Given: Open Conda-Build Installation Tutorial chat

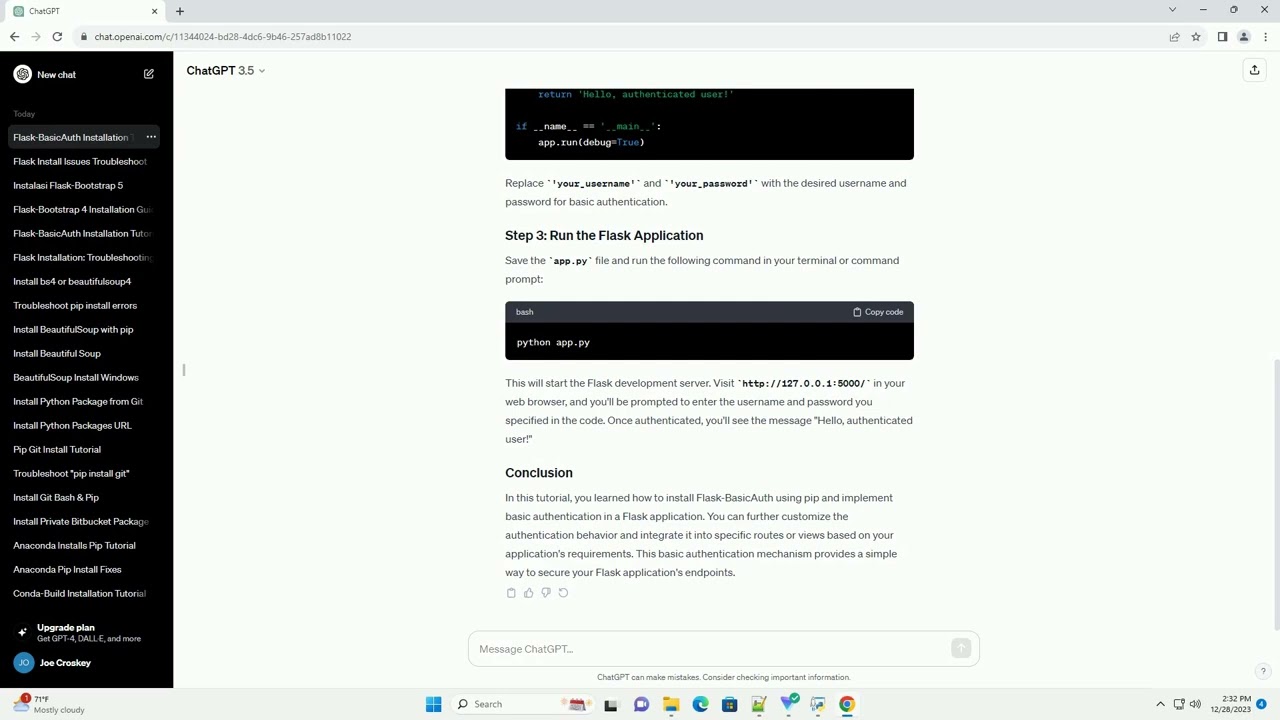Looking at the screenshot, I should pos(80,593).
